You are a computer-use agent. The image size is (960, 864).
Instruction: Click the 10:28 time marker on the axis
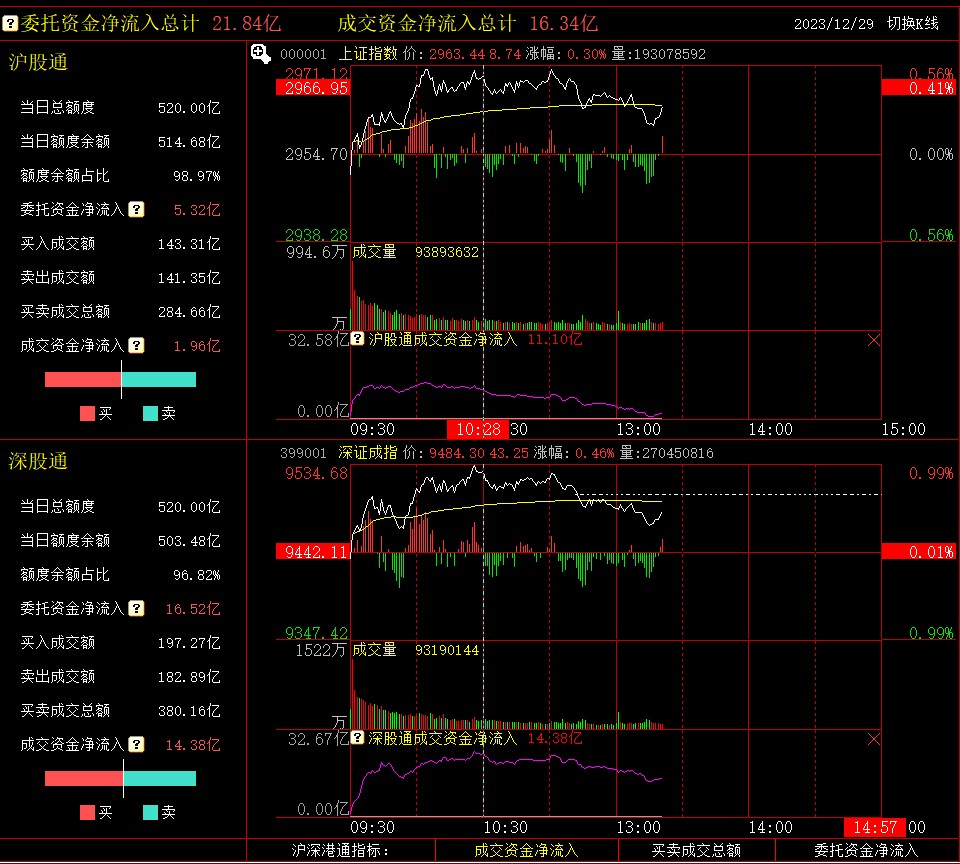[477, 429]
